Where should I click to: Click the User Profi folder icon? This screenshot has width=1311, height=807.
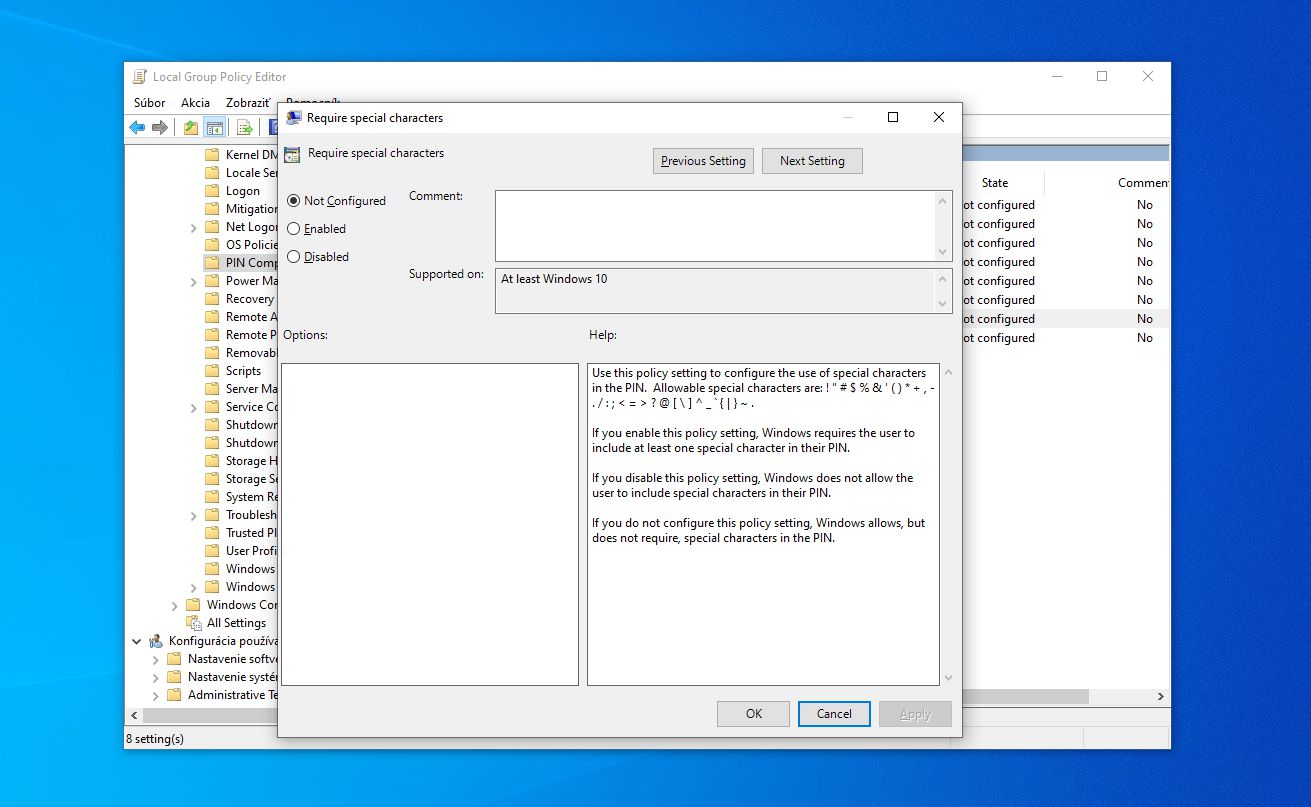[x=211, y=551]
